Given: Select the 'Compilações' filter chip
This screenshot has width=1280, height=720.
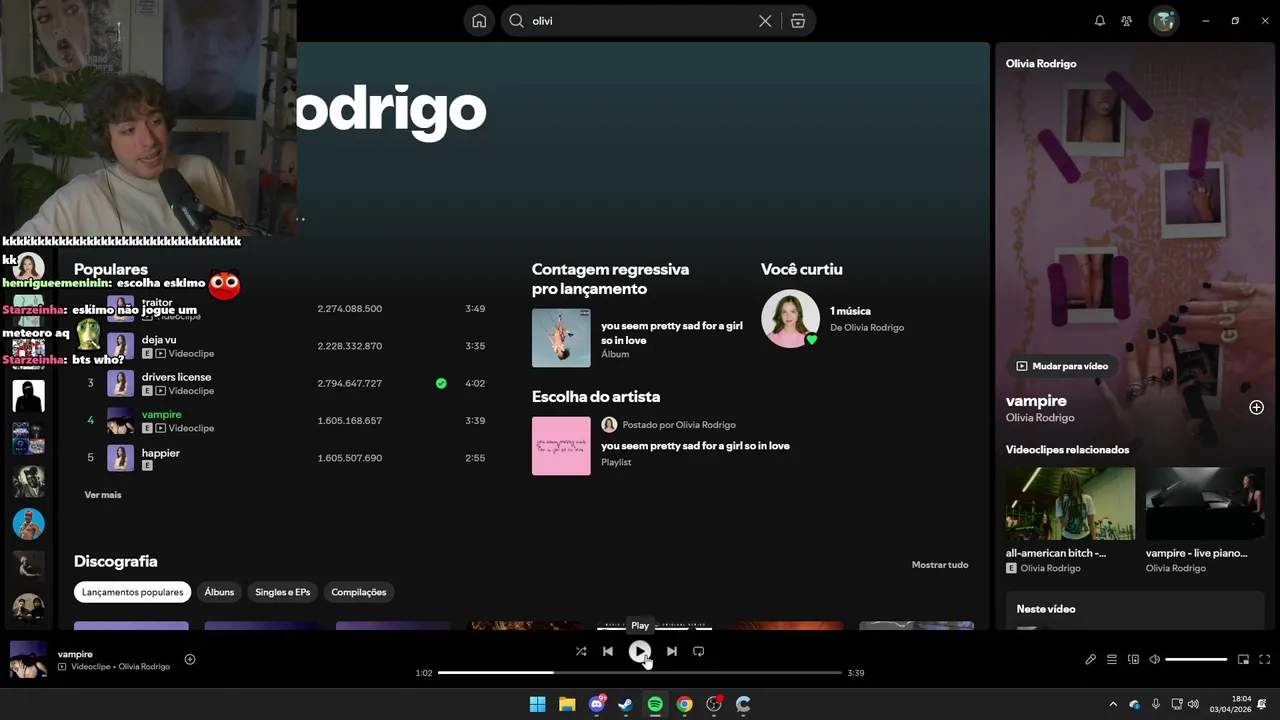Looking at the screenshot, I should coord(359,592).
